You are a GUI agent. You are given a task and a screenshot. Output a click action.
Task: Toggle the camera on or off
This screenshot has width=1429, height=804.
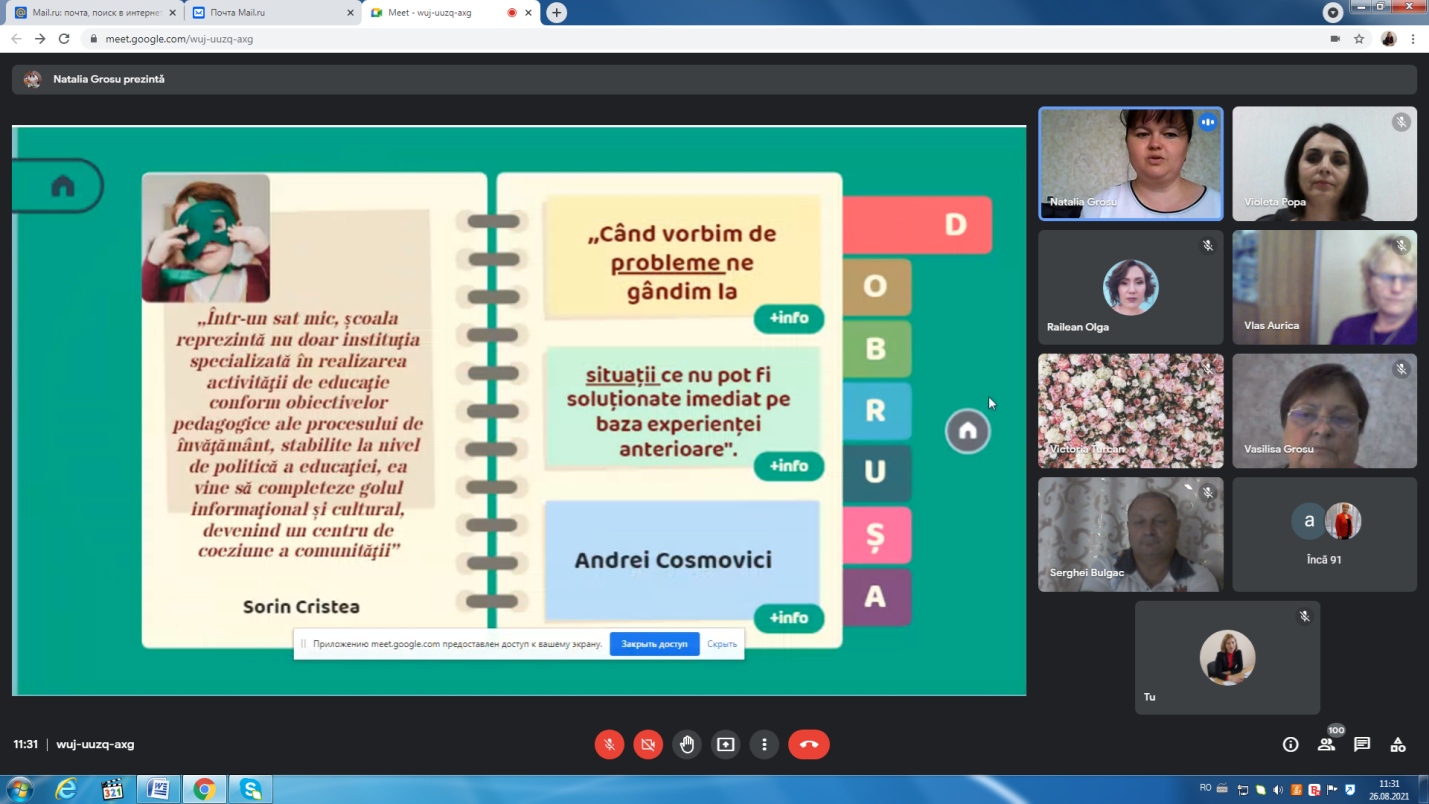[x=648, y=744]
